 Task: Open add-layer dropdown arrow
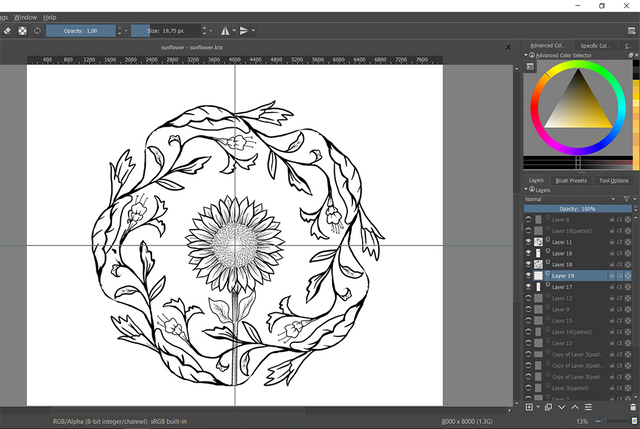pyautogui.click(x=537, y=407)
